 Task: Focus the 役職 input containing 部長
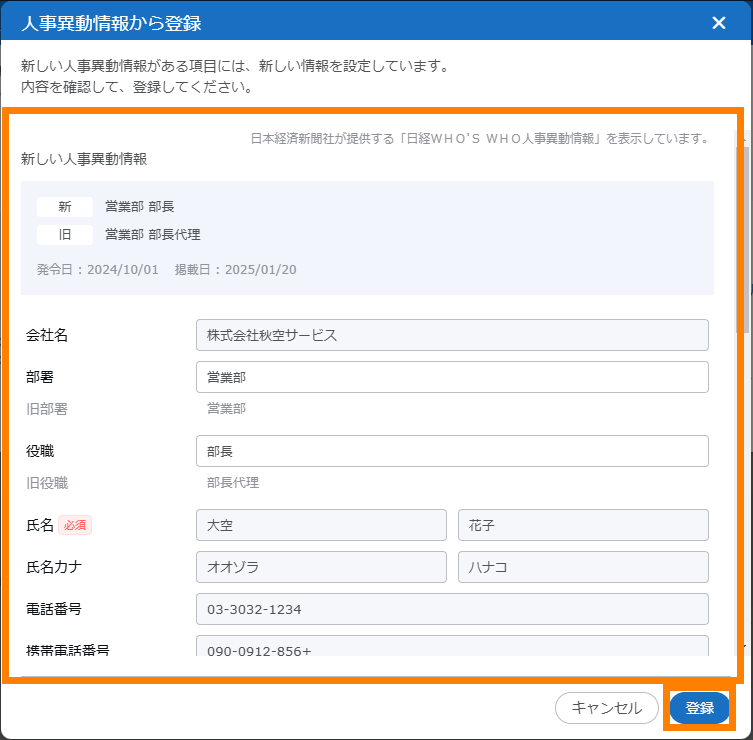[x=452, y=451]
